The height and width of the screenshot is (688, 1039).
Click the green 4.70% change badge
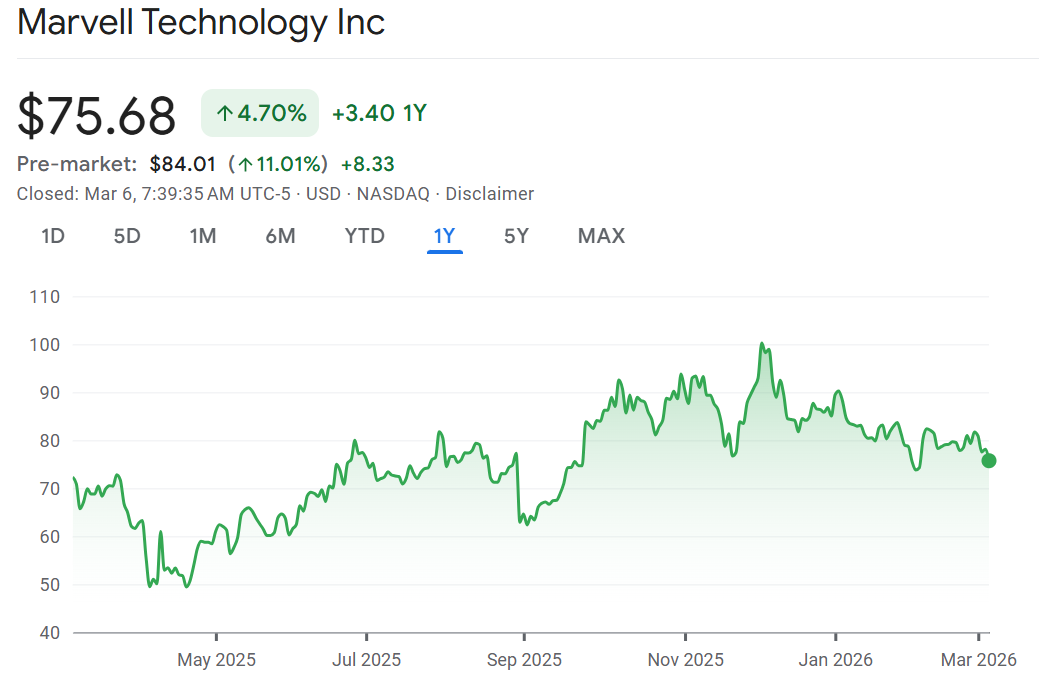tap(260, 113)
